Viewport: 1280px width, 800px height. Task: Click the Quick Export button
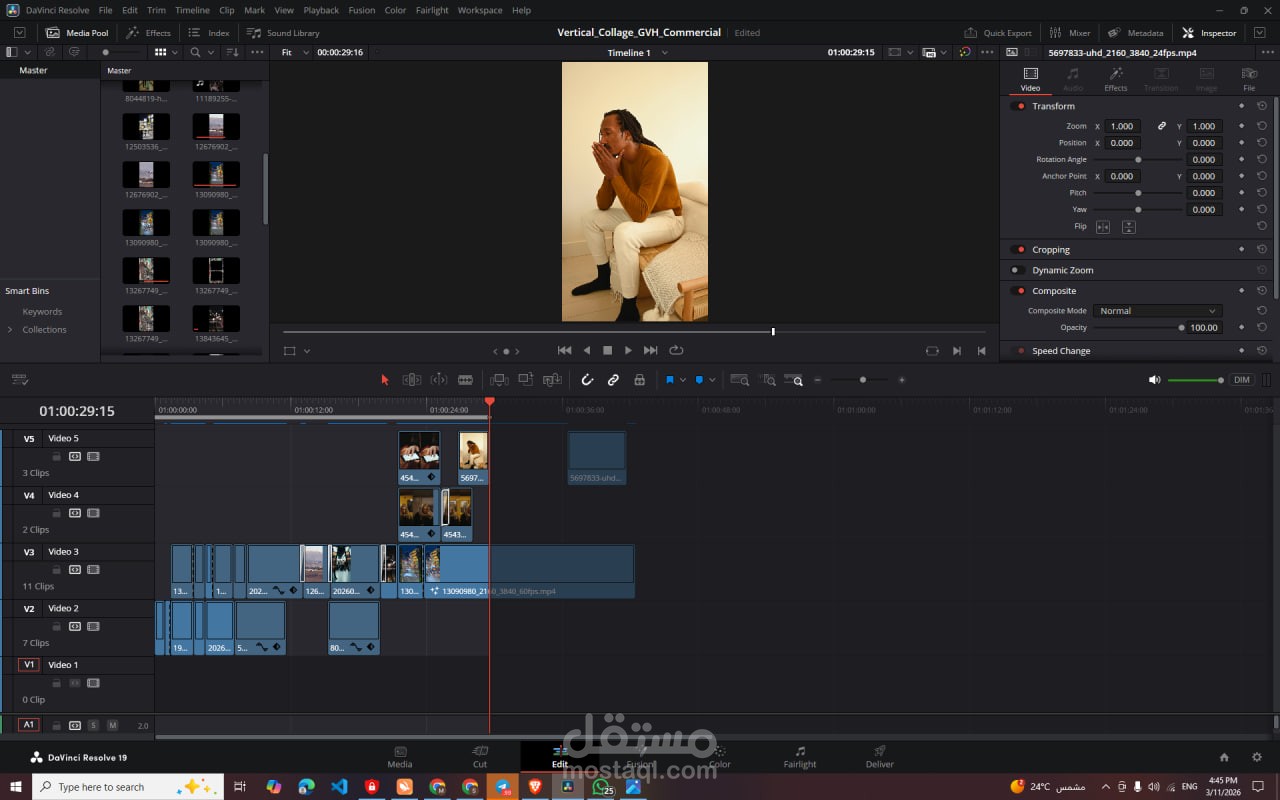click(x=997, y=33)
